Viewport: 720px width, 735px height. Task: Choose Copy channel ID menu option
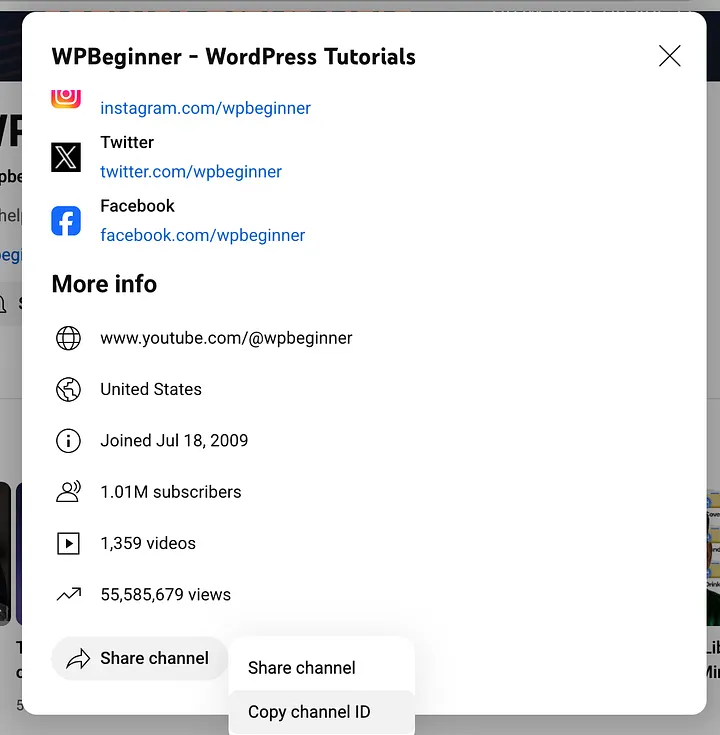309,712
